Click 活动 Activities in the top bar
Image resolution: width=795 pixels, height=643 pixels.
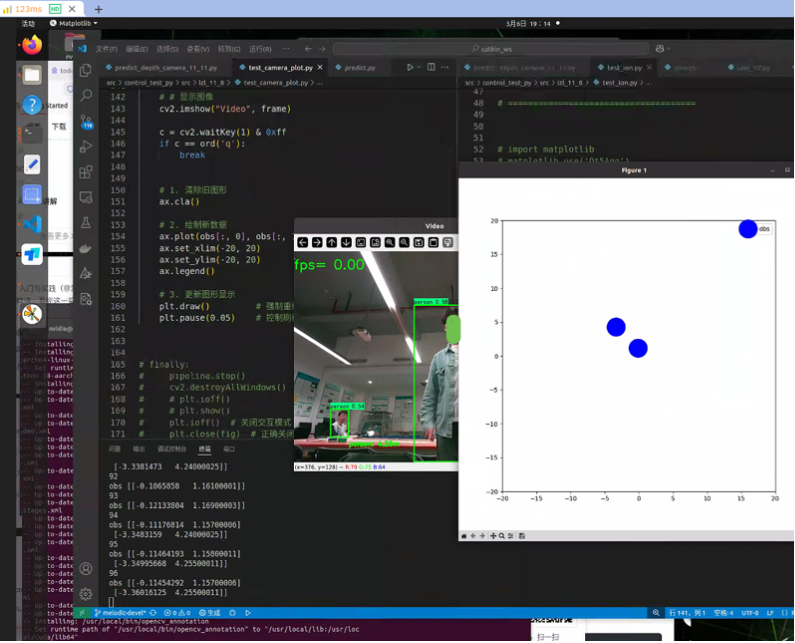[x=28, y=23]
